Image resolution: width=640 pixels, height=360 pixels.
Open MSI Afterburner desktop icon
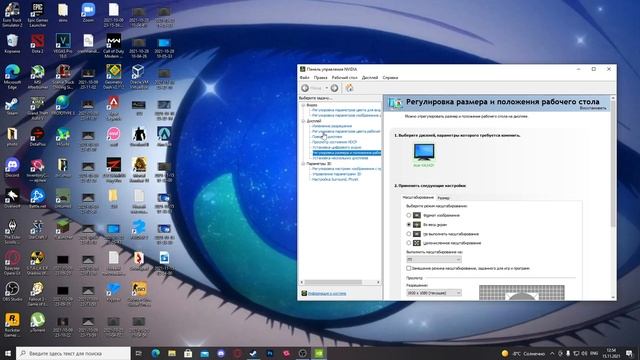coord(38,77)
